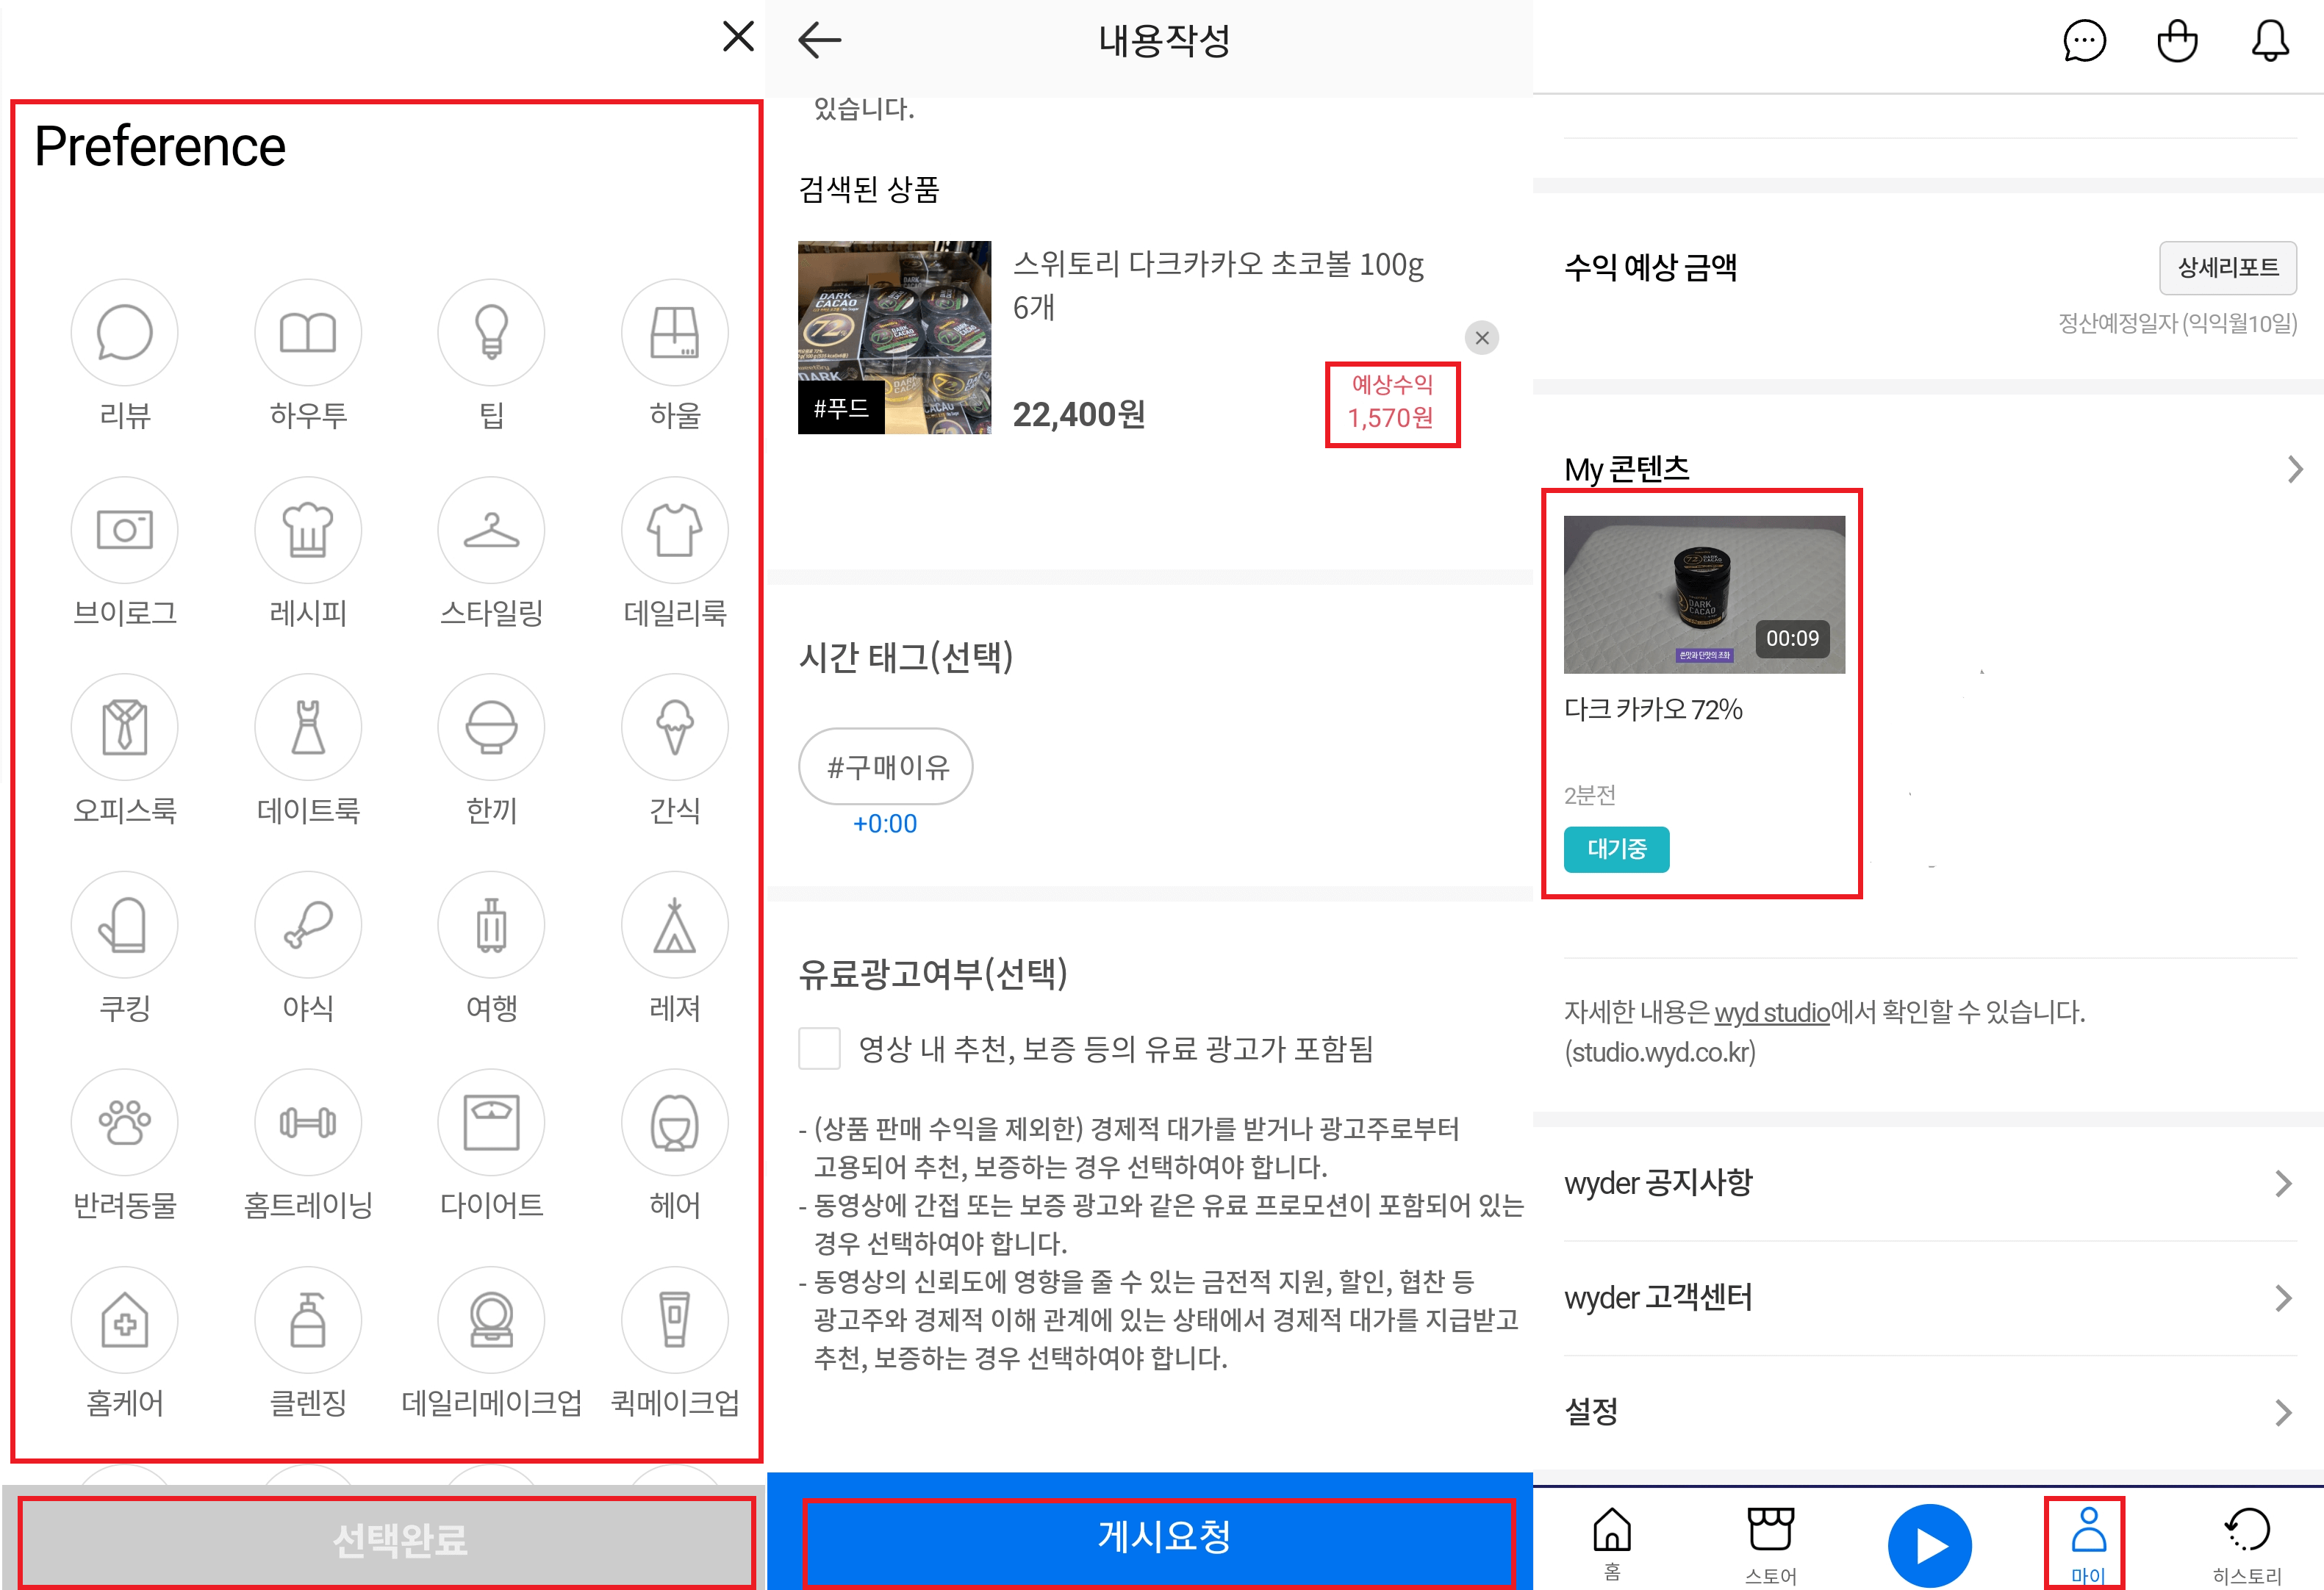Click the #푸드 tag on product image
2324x1590 pixels.
[x=841, y=408]
